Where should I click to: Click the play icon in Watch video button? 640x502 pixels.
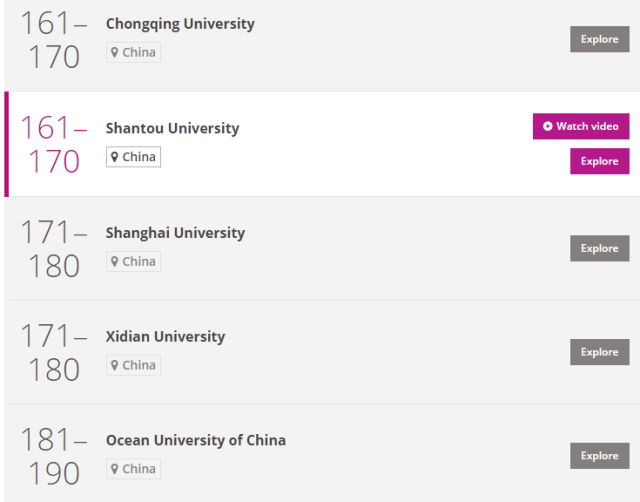(x=547, y=126)
